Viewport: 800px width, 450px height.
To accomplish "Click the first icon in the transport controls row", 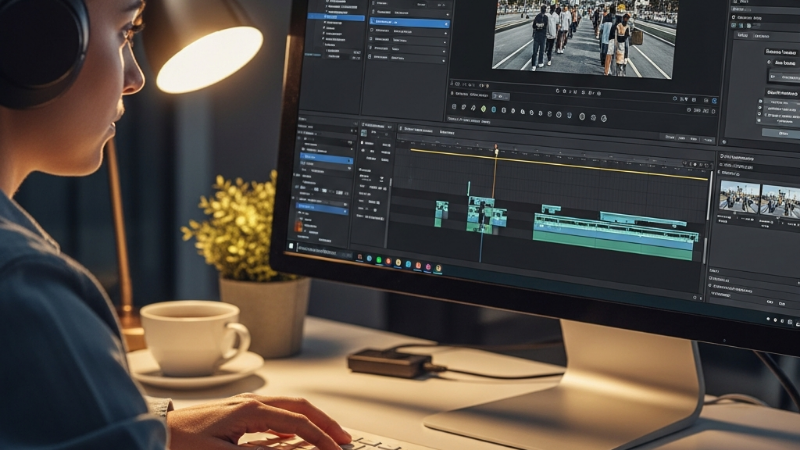I will 454,106.
